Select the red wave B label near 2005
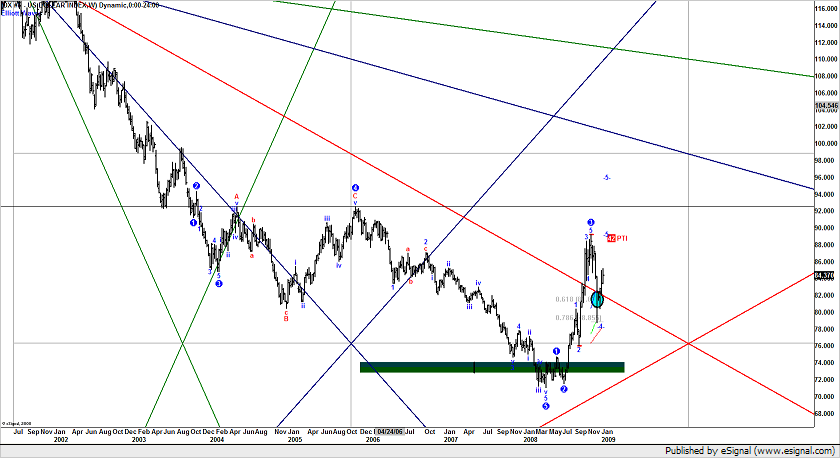 coord(286,318)
